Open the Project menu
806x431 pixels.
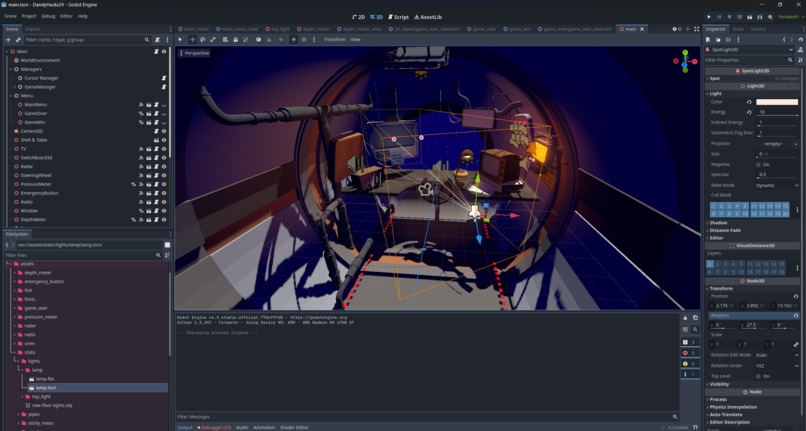coord(29,16)
